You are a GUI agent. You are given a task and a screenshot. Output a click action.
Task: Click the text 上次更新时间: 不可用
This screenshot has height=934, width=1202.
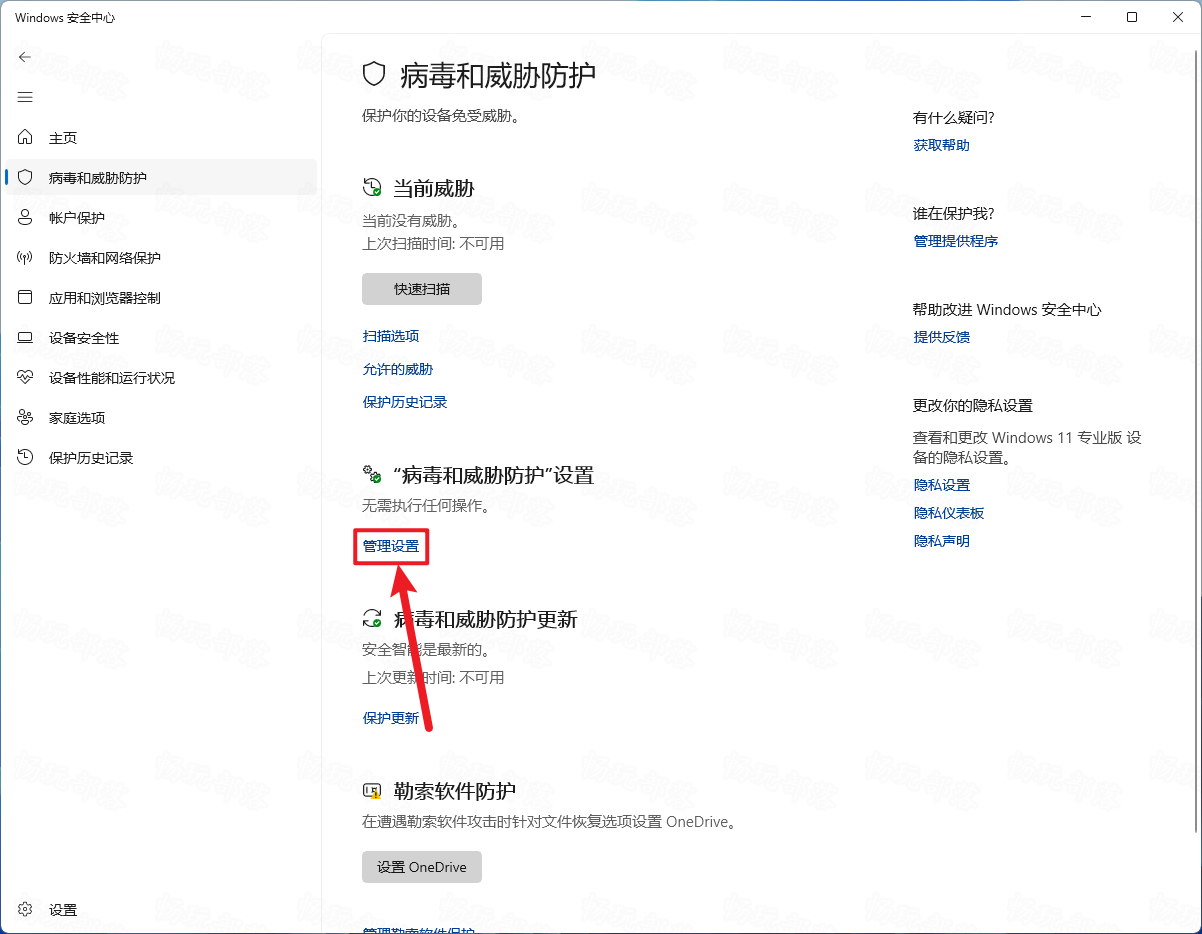(x=433, y=677)
